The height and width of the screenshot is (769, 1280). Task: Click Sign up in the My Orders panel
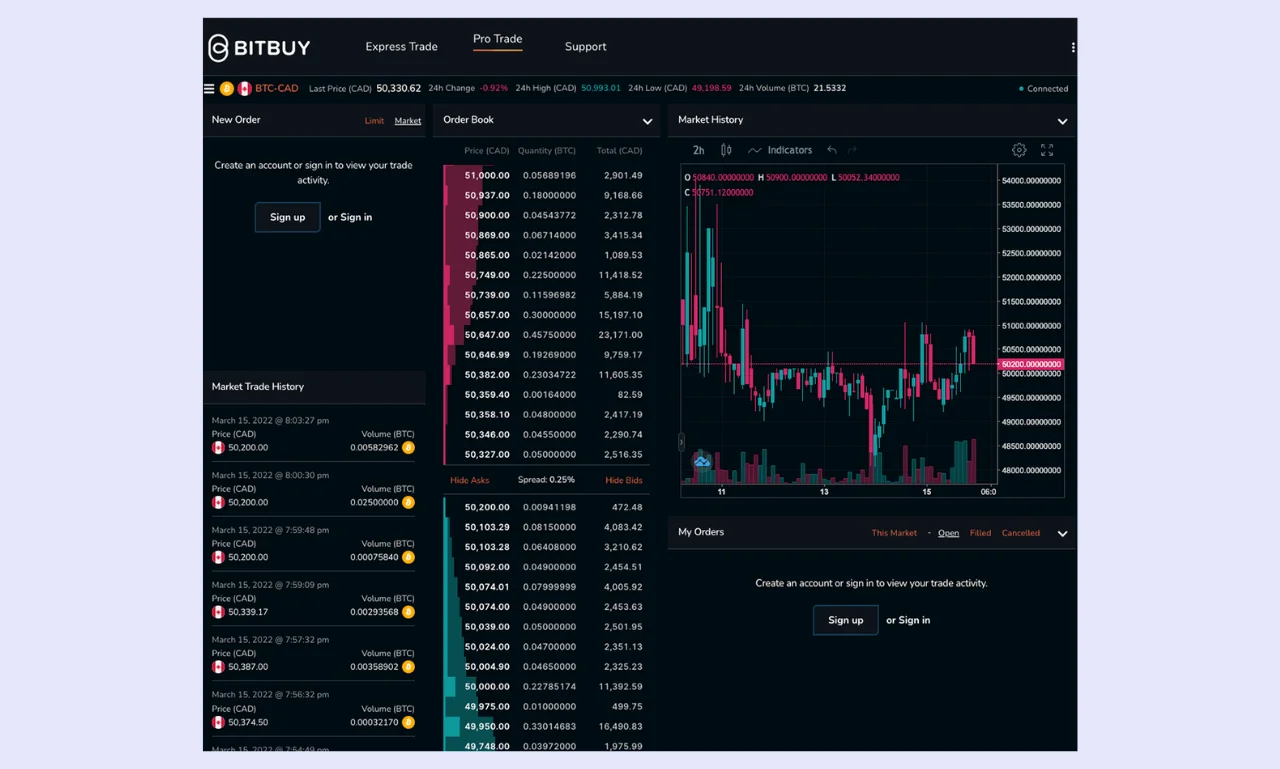tap(845, 620)
